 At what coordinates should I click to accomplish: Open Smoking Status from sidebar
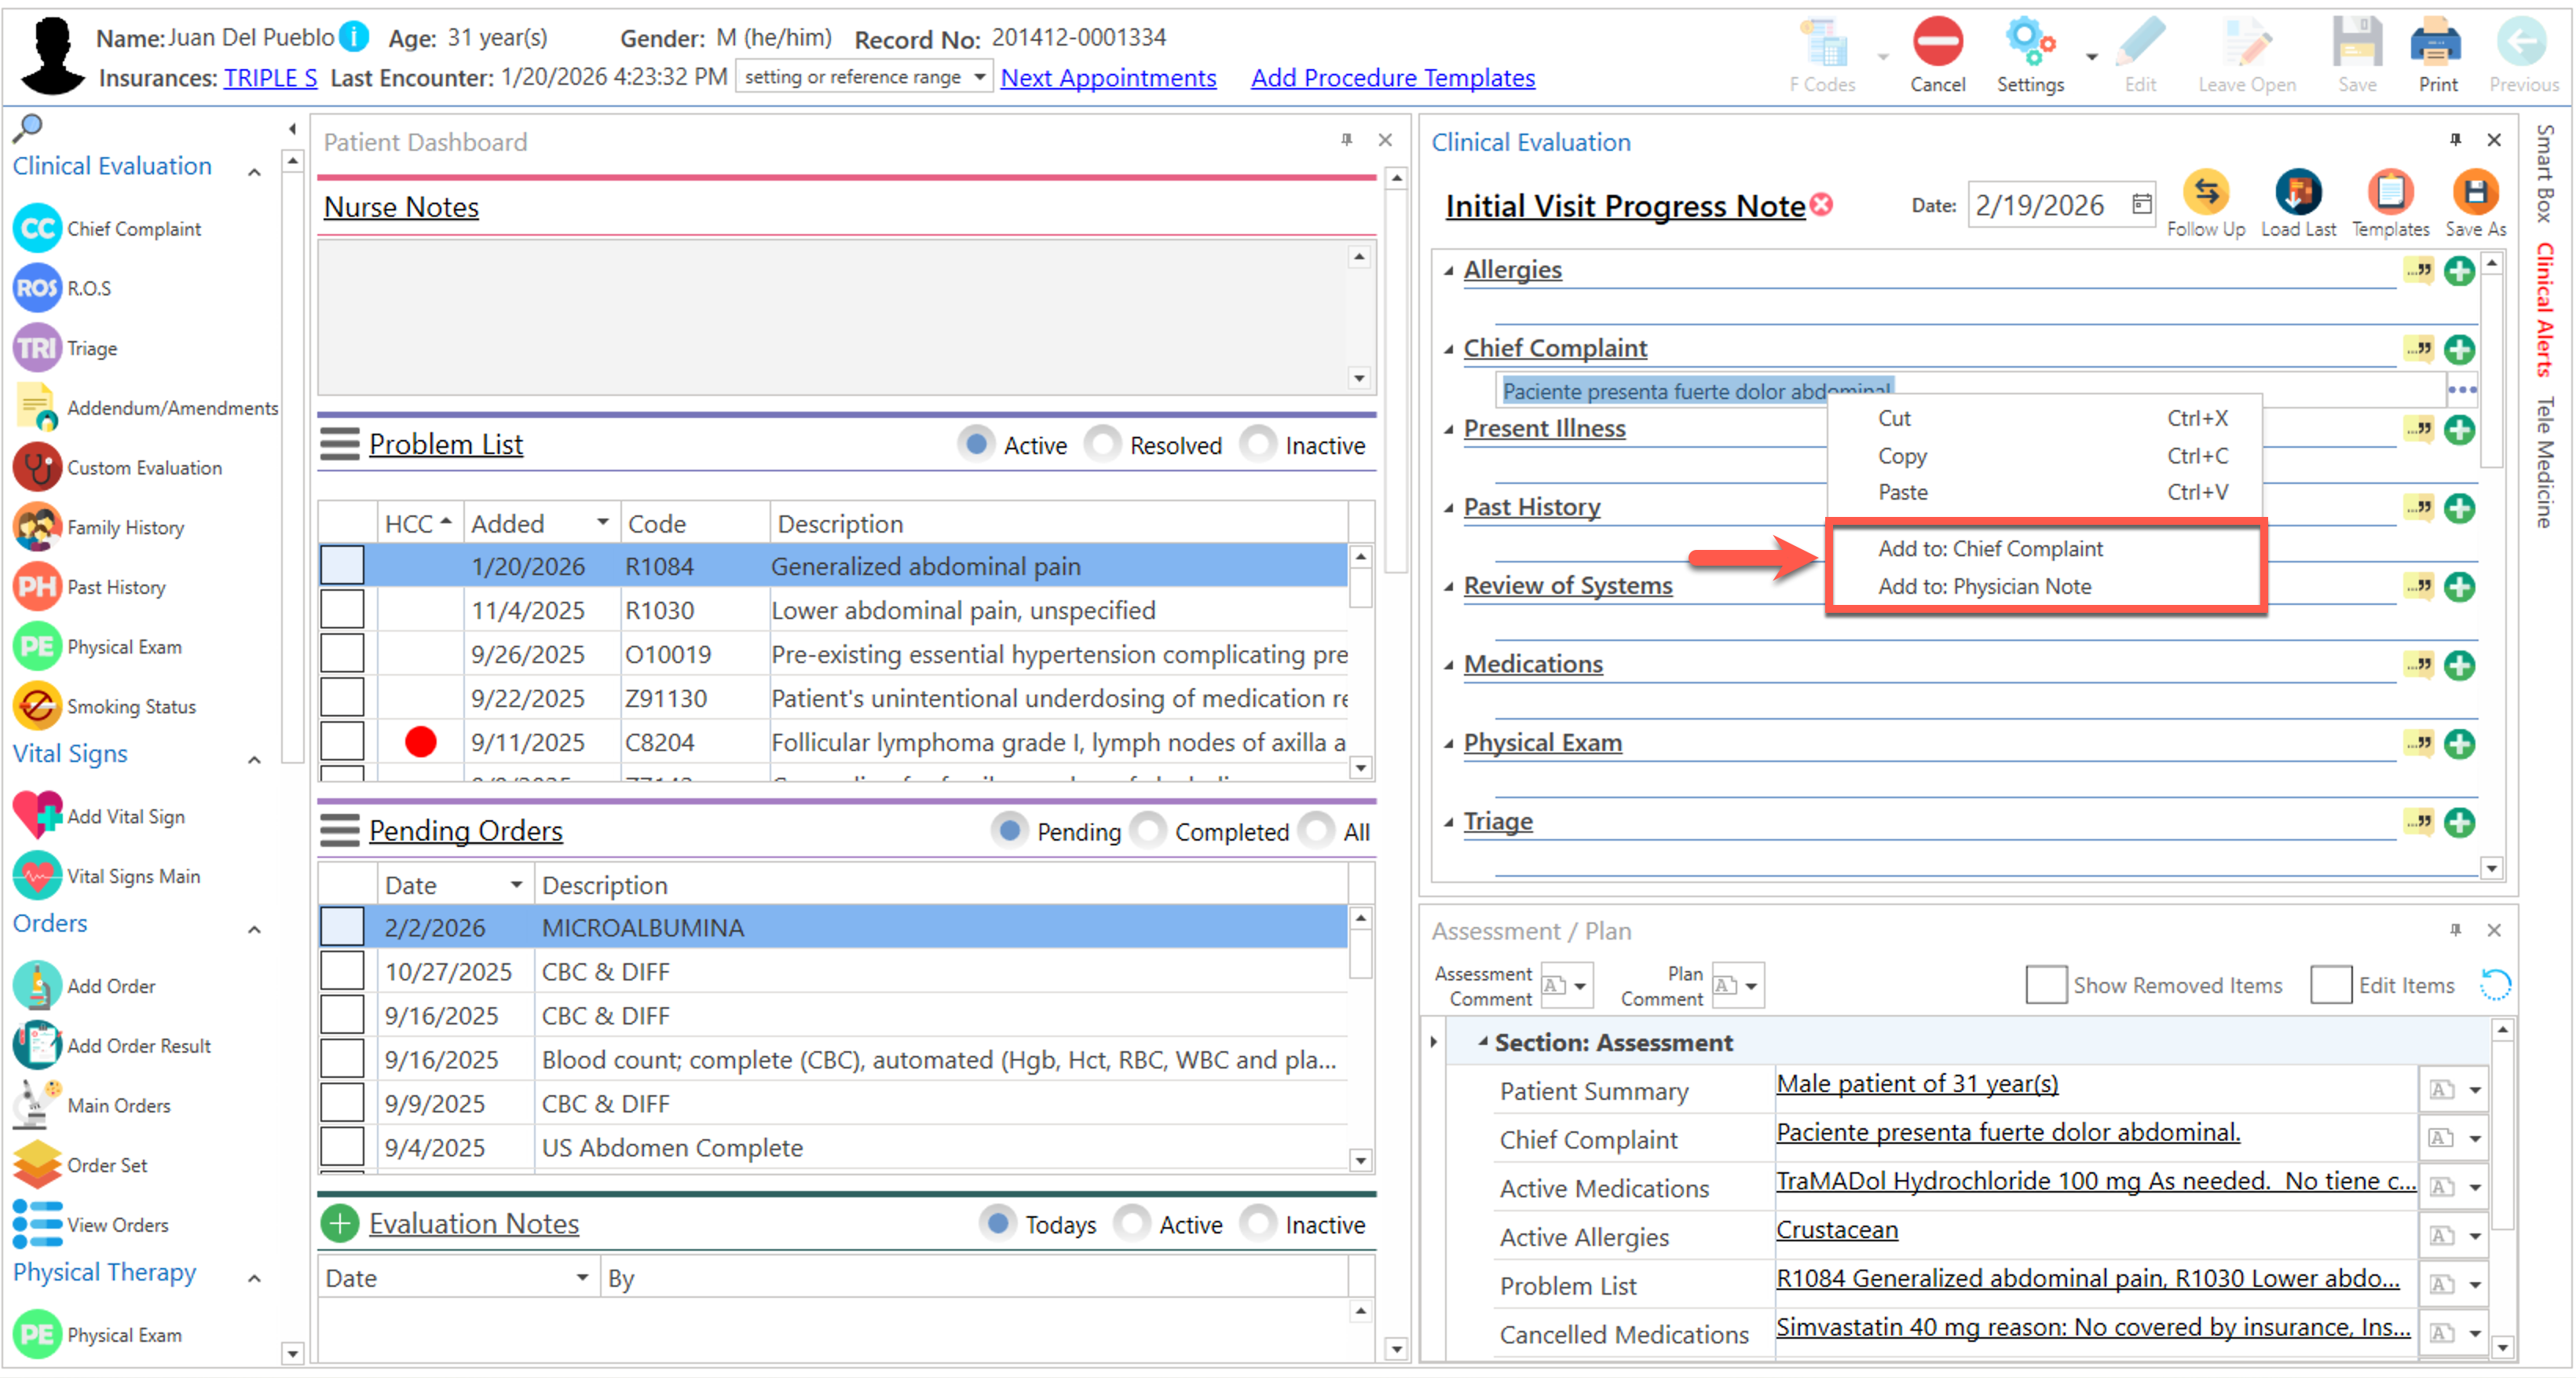click(37, 705)
